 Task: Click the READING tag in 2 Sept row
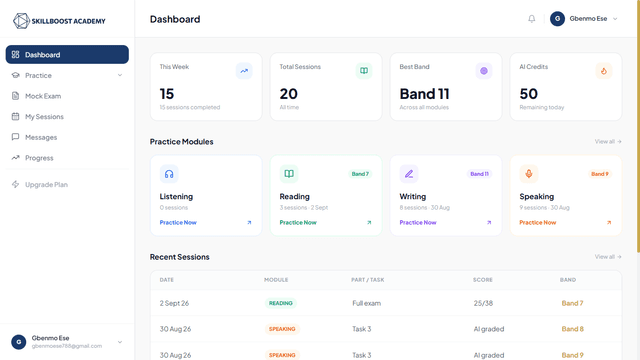[281, 303]
